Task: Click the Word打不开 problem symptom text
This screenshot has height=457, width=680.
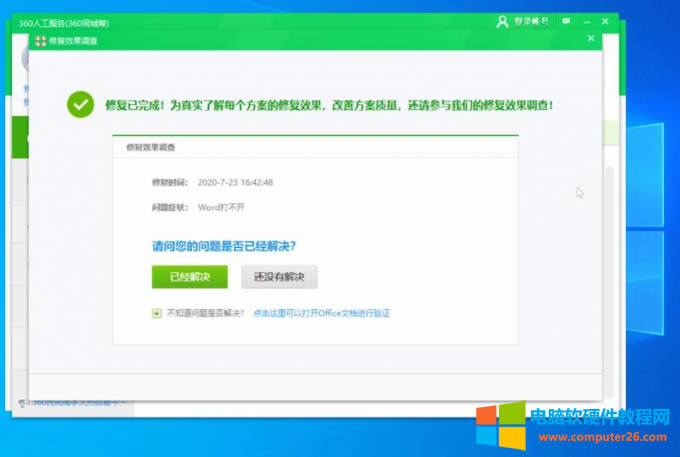Action: pyautogui.click(x=221, y=207)
